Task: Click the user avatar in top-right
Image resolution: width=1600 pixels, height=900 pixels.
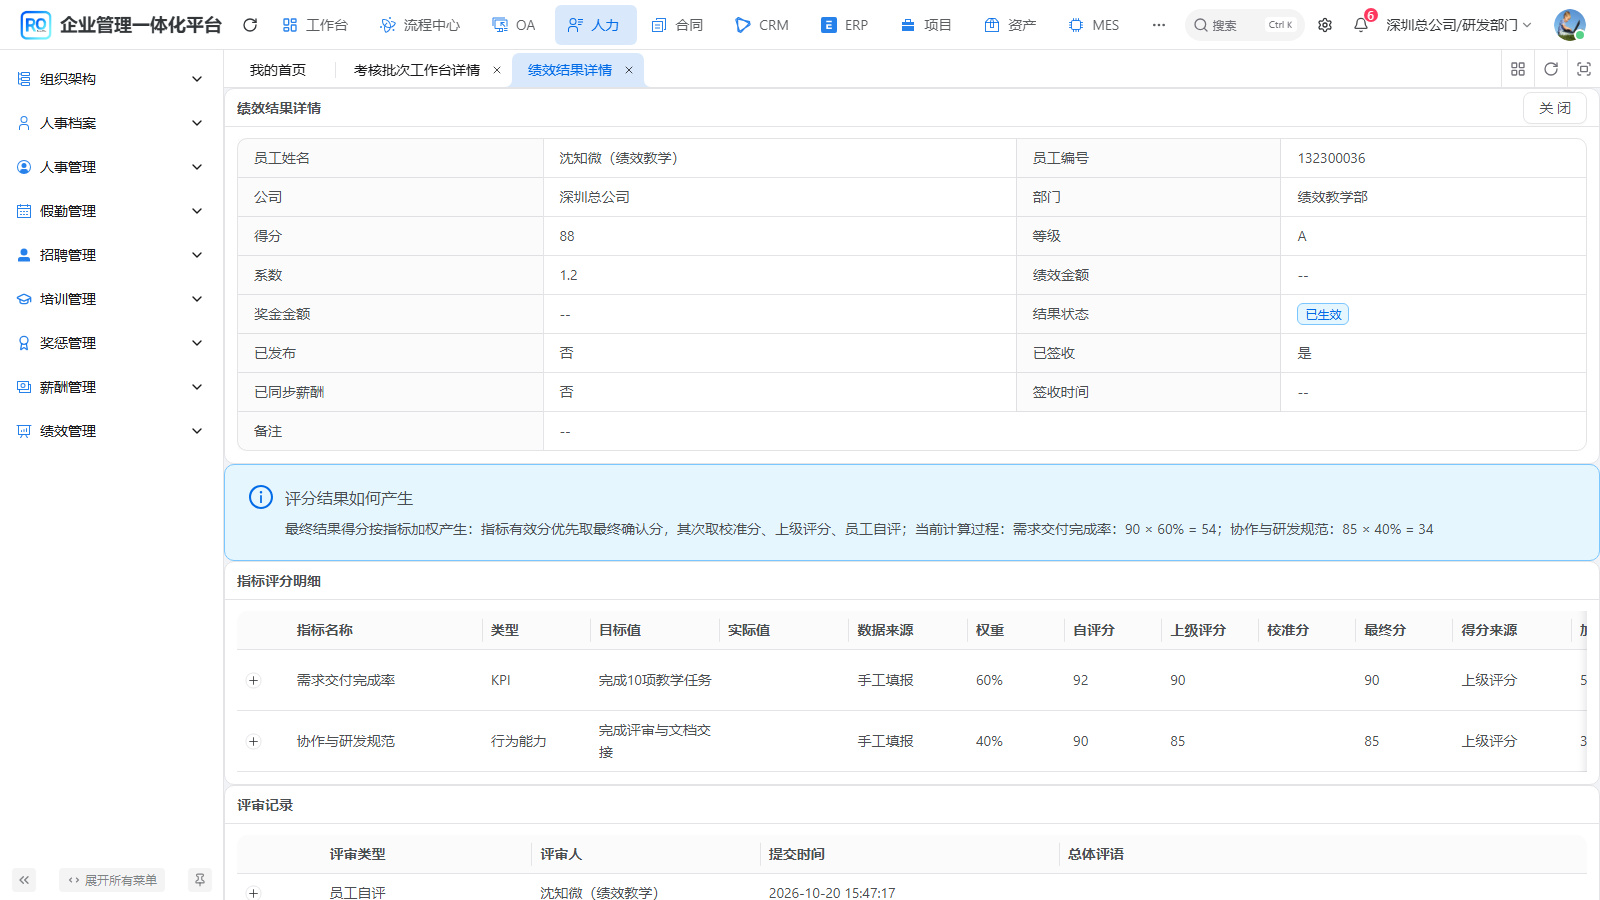Action: pyautogui.click(x=1569, y=25)
